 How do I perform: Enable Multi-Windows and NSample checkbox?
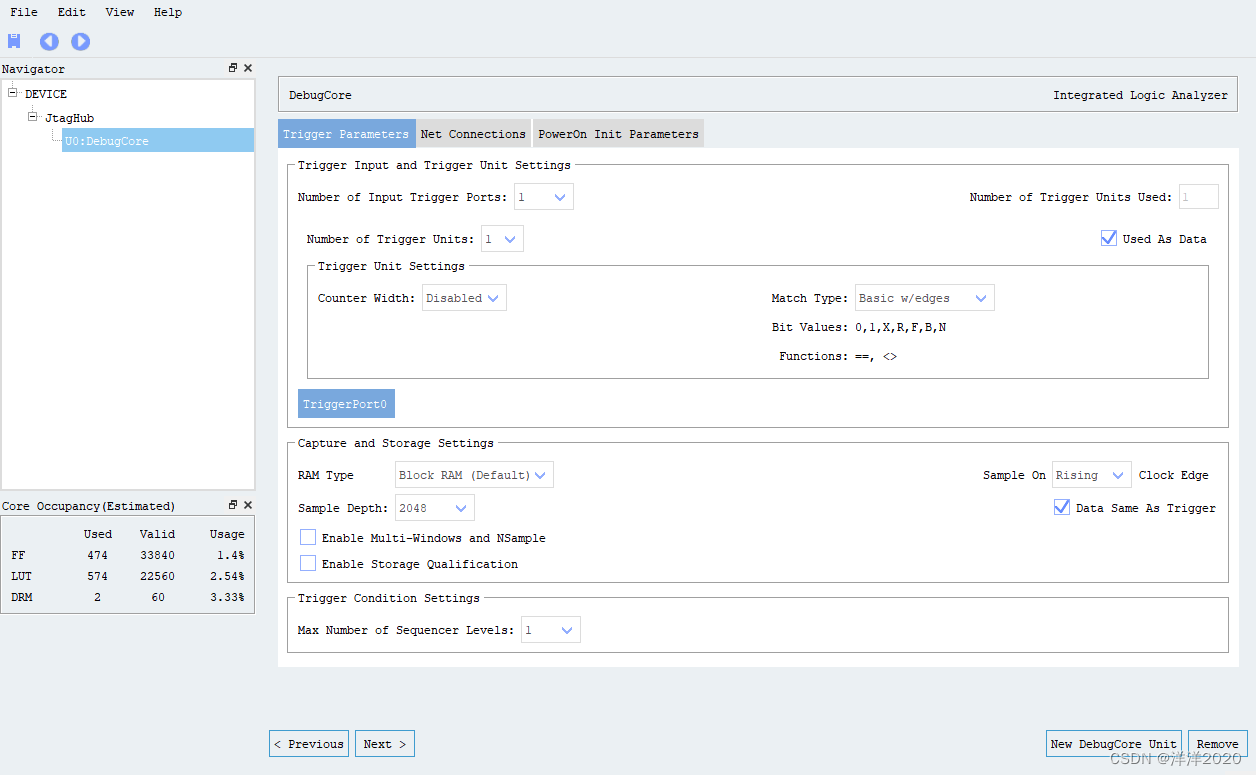[308, 537]
